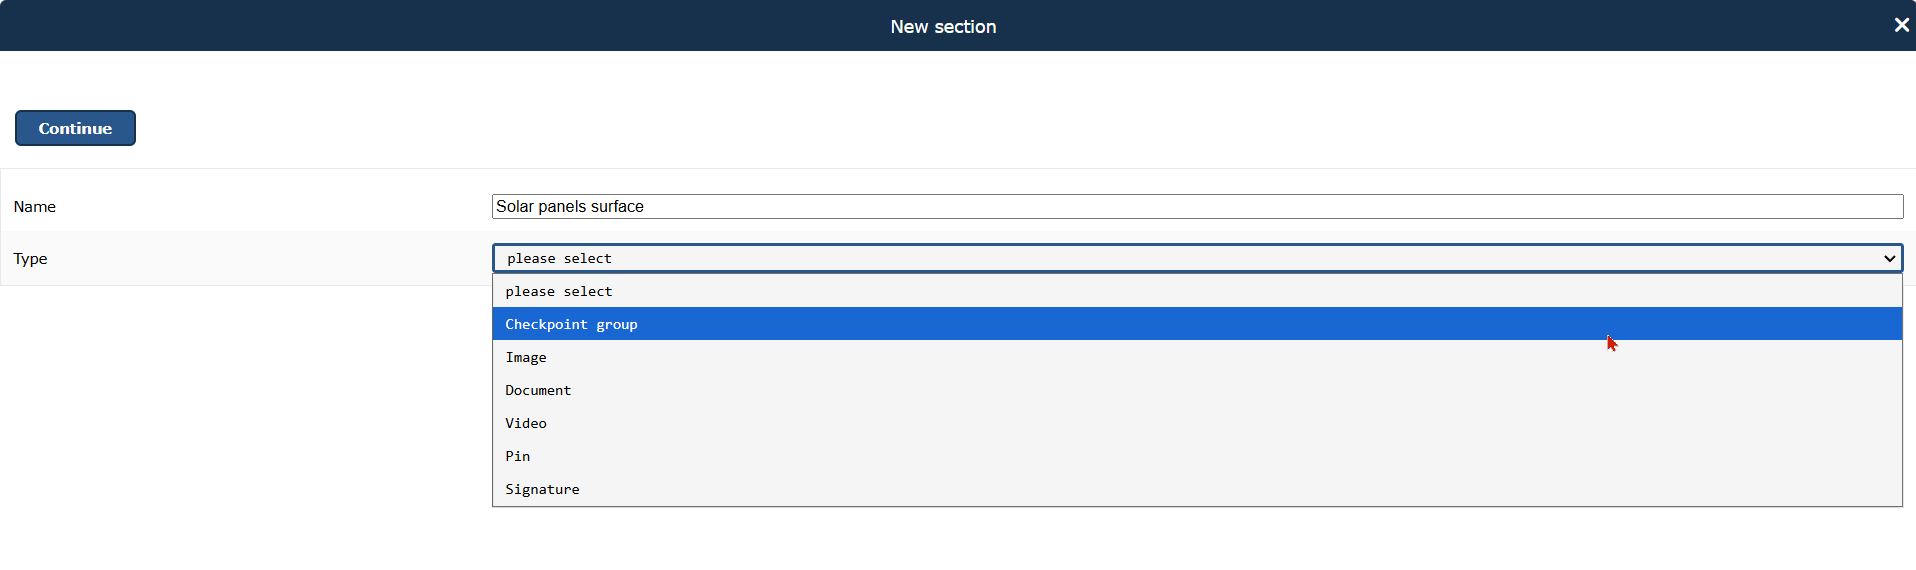The height and width of the screenshot is (570, 1916).
Task: Click the Name field label
Action: point(35,206)
